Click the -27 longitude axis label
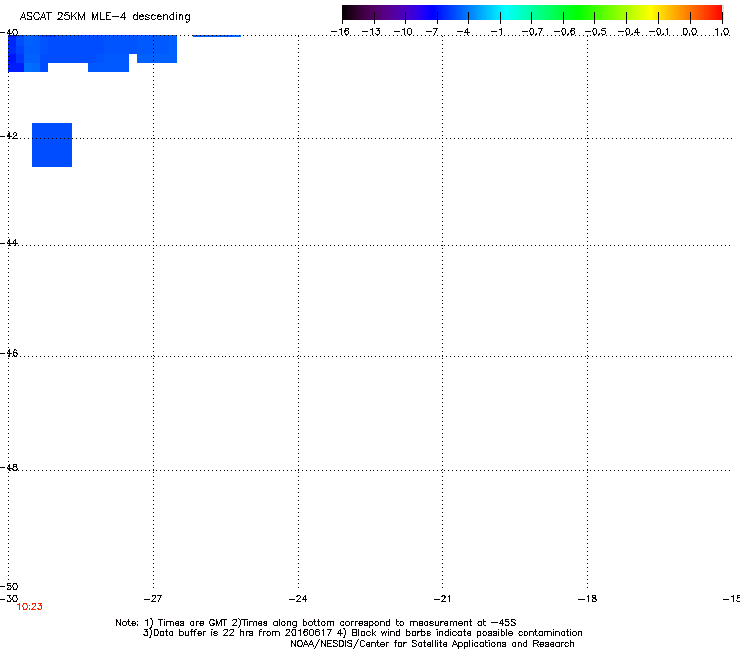This screenshot has width=740, height=650. coord(153,599)
